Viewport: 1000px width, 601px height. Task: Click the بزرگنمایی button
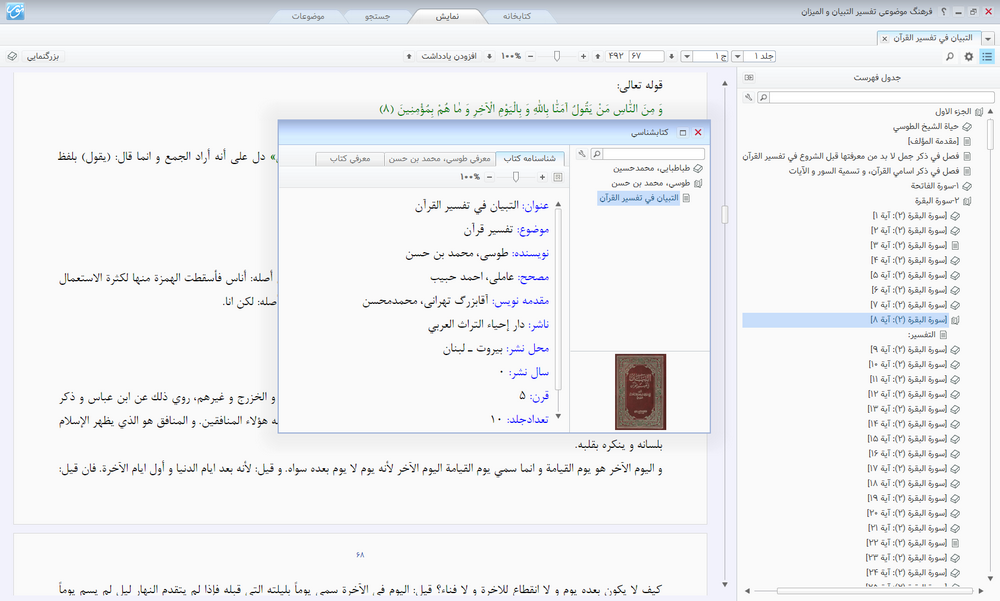click(43, 56)
